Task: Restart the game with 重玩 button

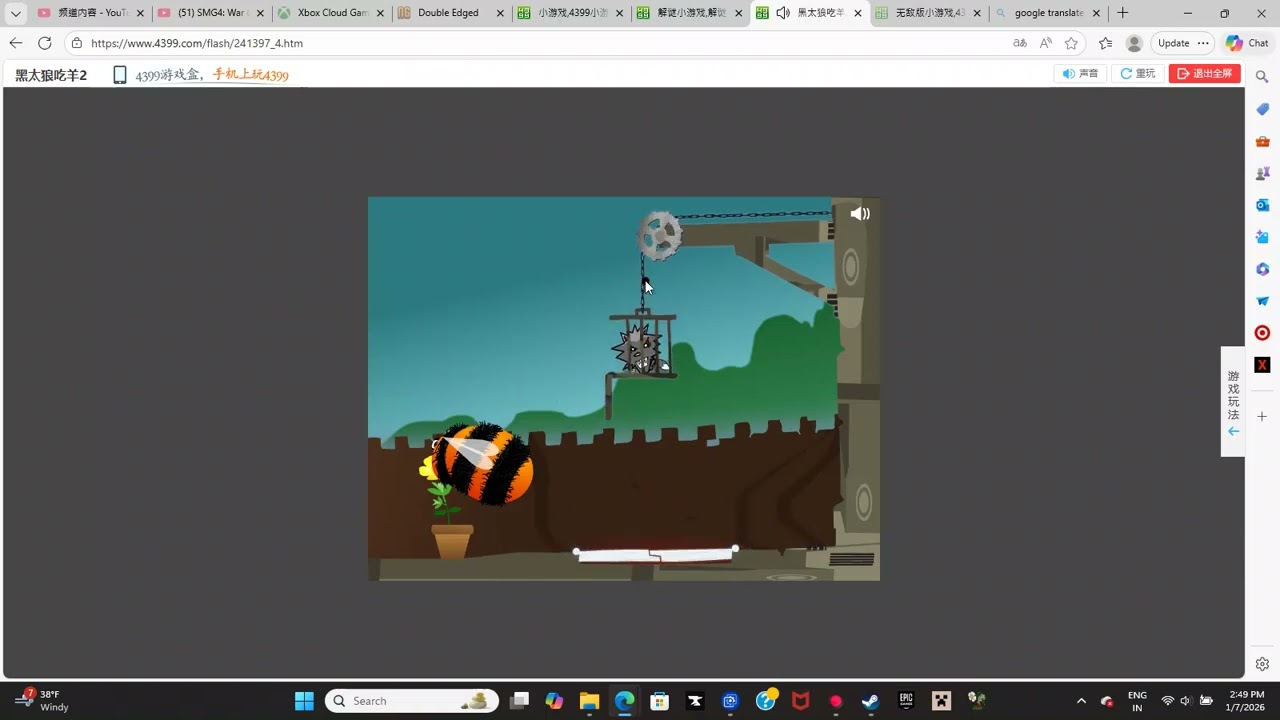Action: tap(1138, 73)
